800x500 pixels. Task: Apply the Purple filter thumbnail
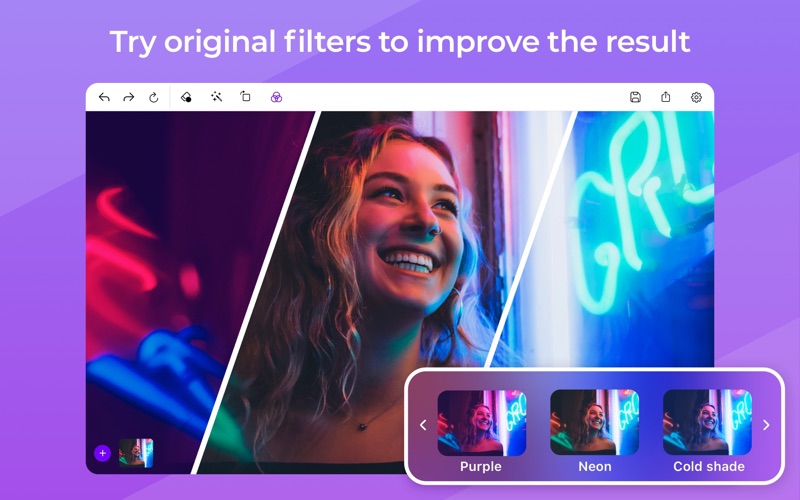pos(482,422)
